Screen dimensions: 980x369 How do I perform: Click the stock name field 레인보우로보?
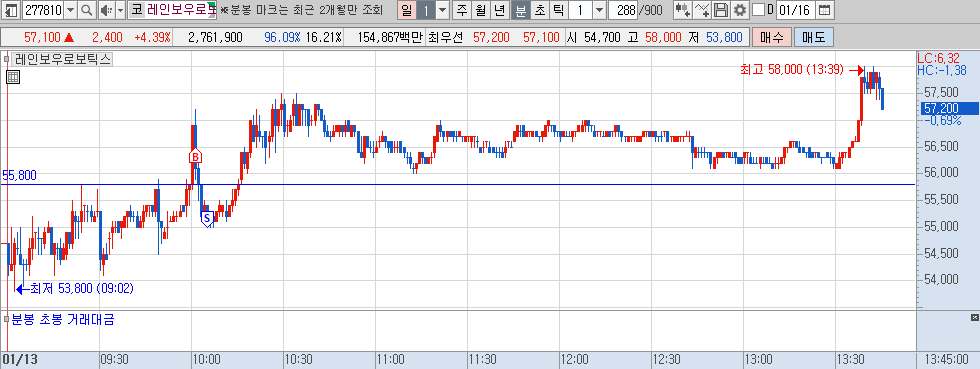[181, 10]
